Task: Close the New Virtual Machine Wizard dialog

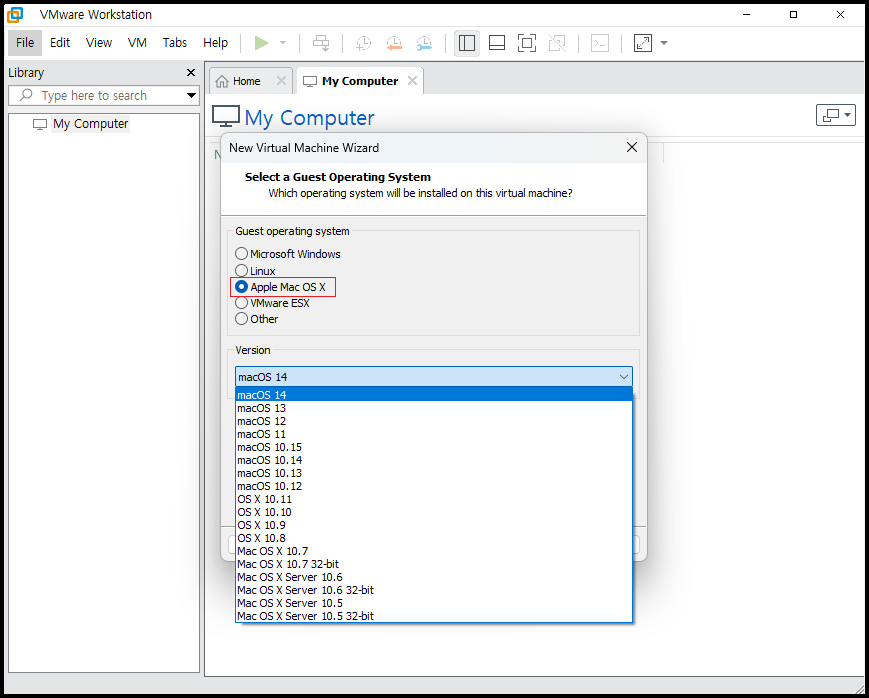Action: click(632, 147)
